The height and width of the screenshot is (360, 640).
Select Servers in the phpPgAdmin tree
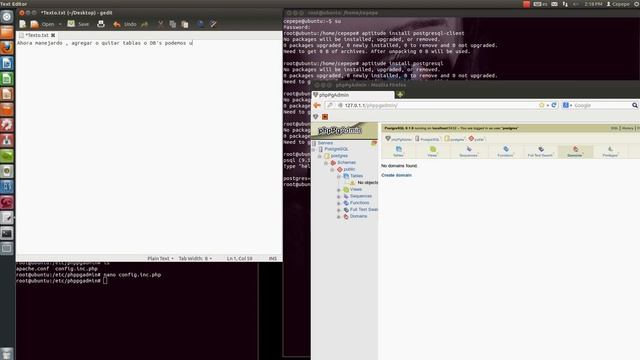pos(325,143)
